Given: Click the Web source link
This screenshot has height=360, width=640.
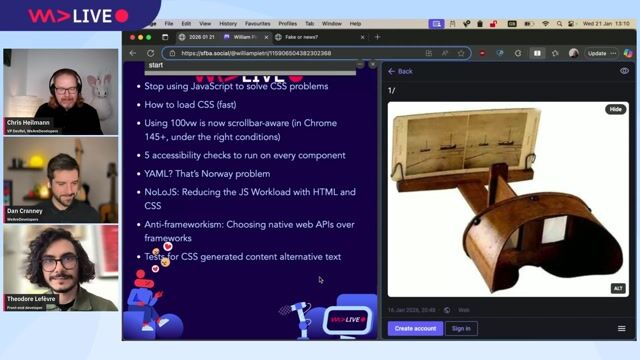Looking at the screenshot, I should coord(464,310).
